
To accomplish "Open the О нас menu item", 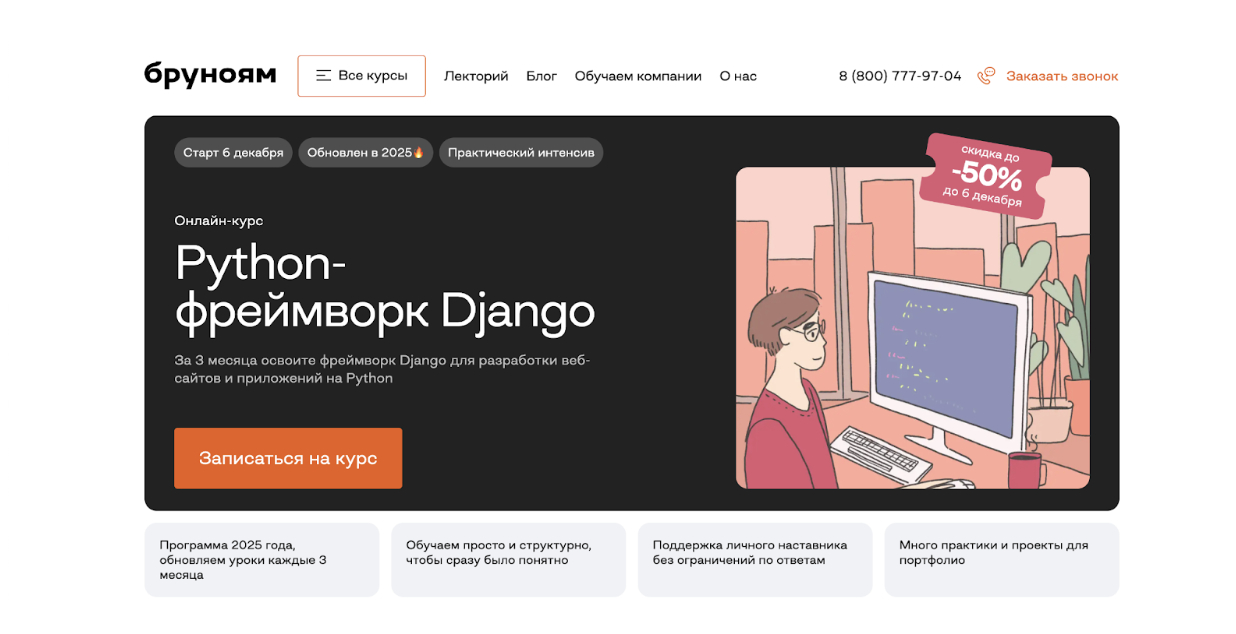I will tap(738, 76).
